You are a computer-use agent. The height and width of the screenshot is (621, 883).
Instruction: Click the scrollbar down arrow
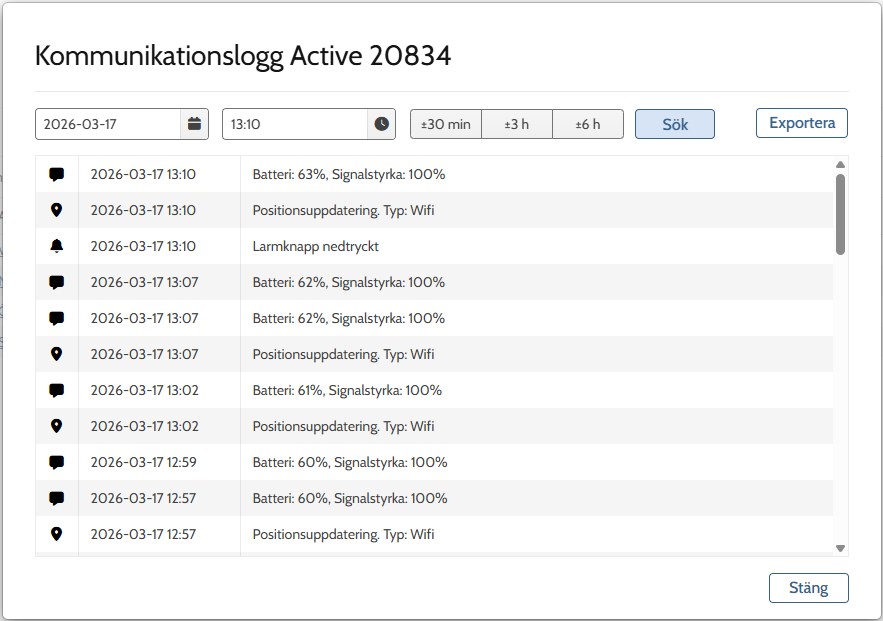(x=840, y=548)
